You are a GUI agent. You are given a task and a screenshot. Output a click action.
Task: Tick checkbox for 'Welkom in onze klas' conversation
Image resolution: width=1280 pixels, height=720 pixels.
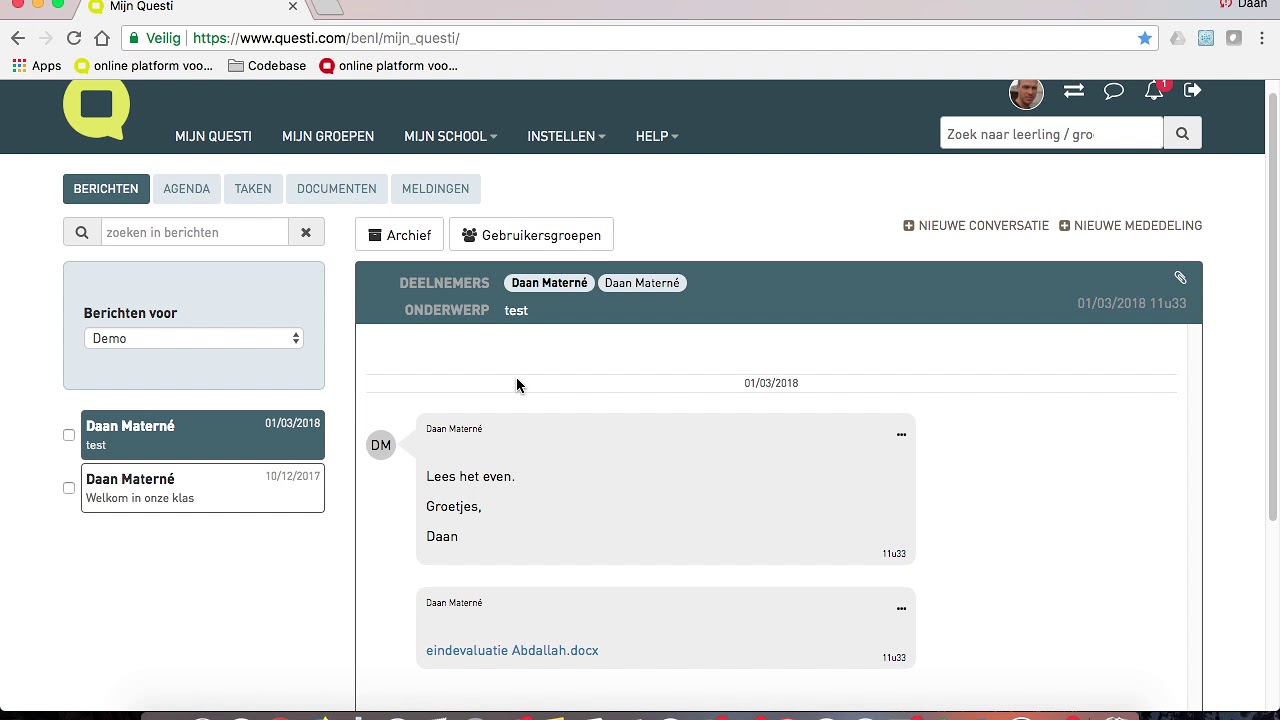(x=69, y=488)
